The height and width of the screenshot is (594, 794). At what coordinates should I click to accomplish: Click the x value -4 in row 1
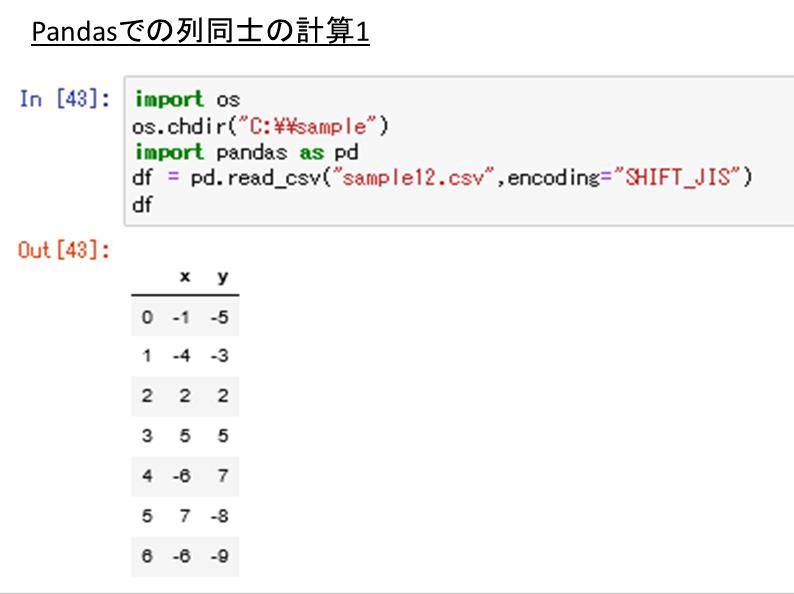[x=181, y=356]
